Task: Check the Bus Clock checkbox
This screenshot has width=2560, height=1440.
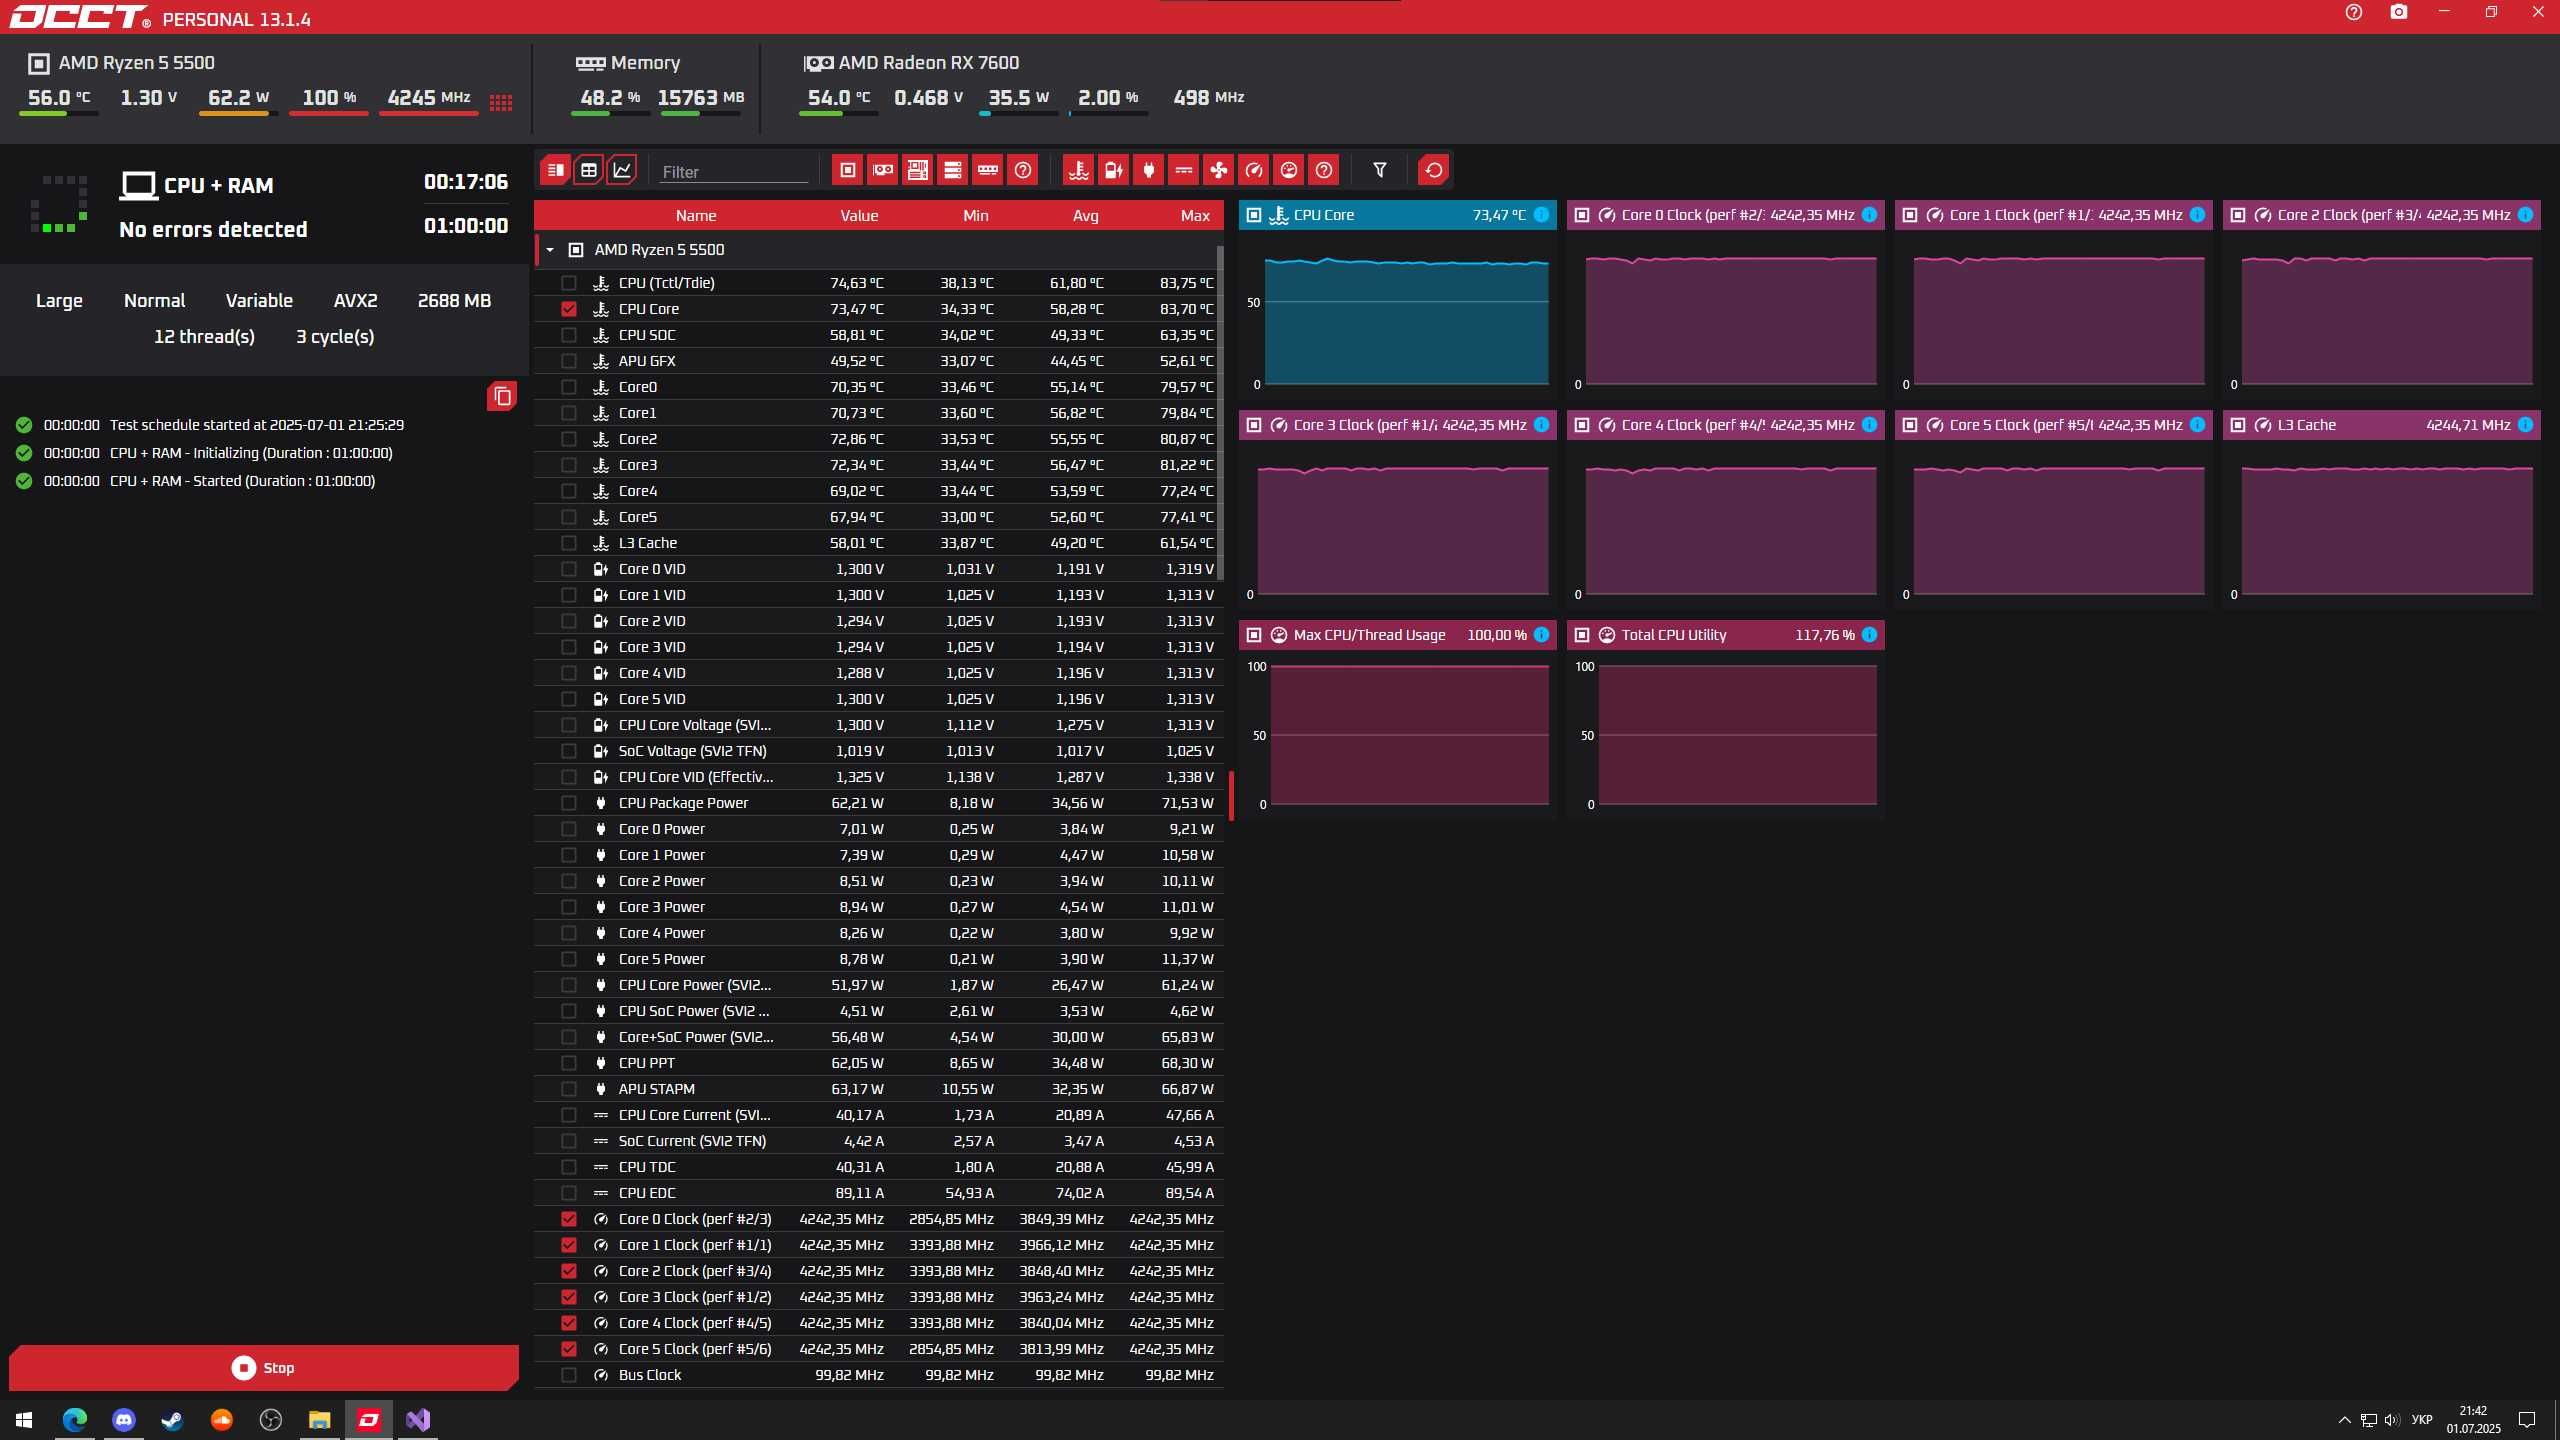Action: [569, 1375]
